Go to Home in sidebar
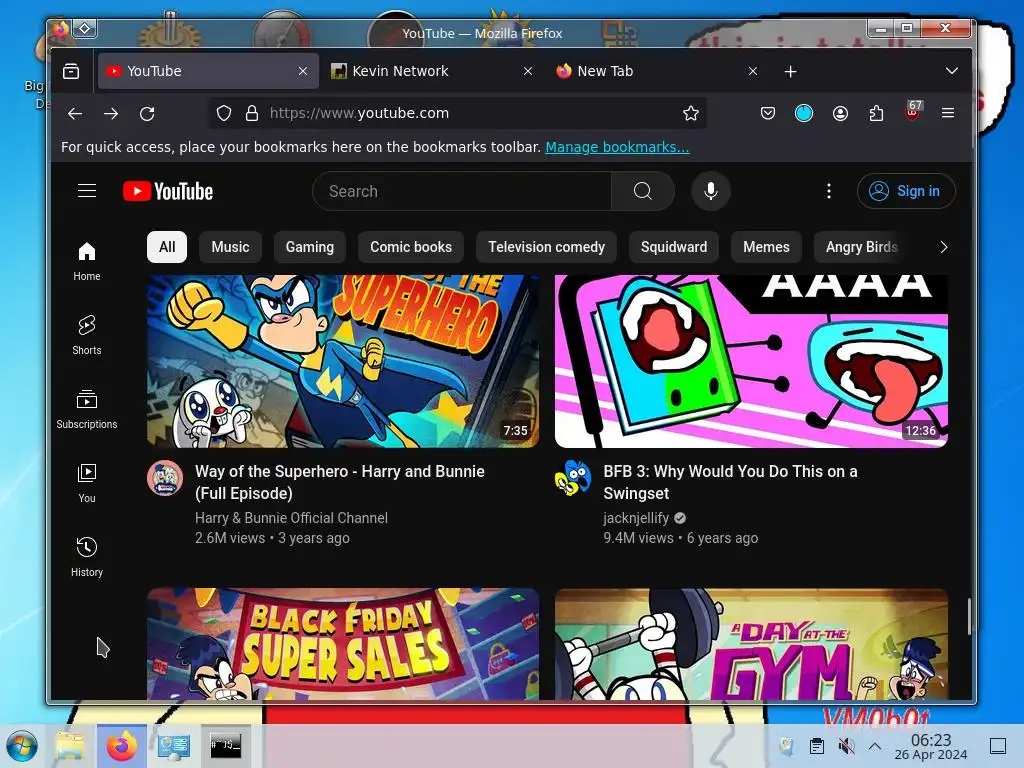The image size is (1024, 768). (x=87, y=261)
